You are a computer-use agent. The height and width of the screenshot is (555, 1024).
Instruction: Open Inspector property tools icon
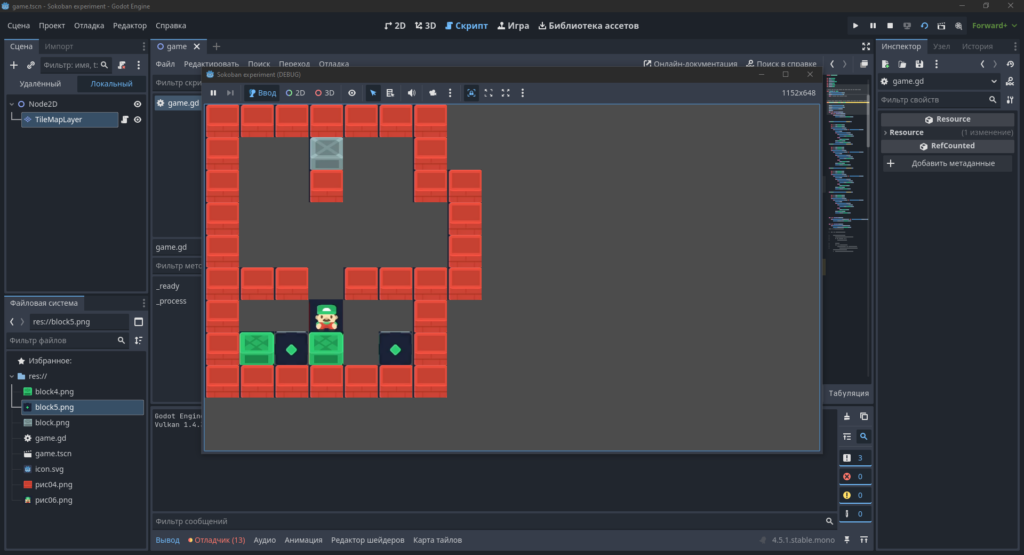coord(1010,100)
